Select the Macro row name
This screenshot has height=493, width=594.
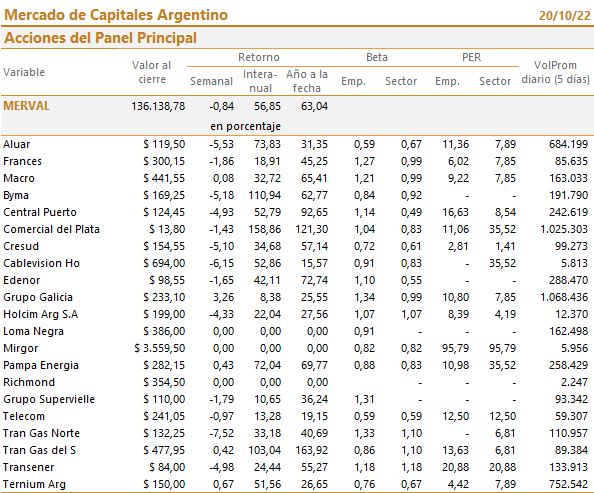[x=19, y=178]
